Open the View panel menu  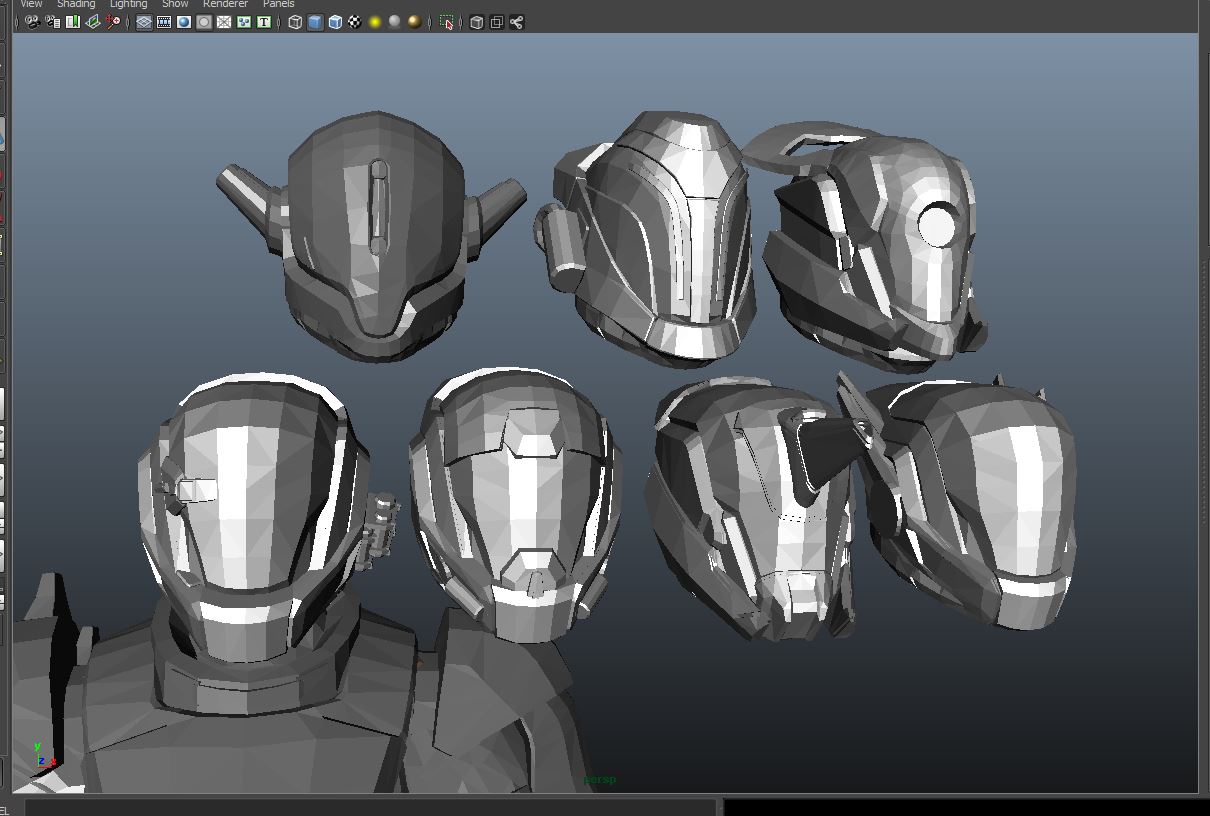pos(31,4)
